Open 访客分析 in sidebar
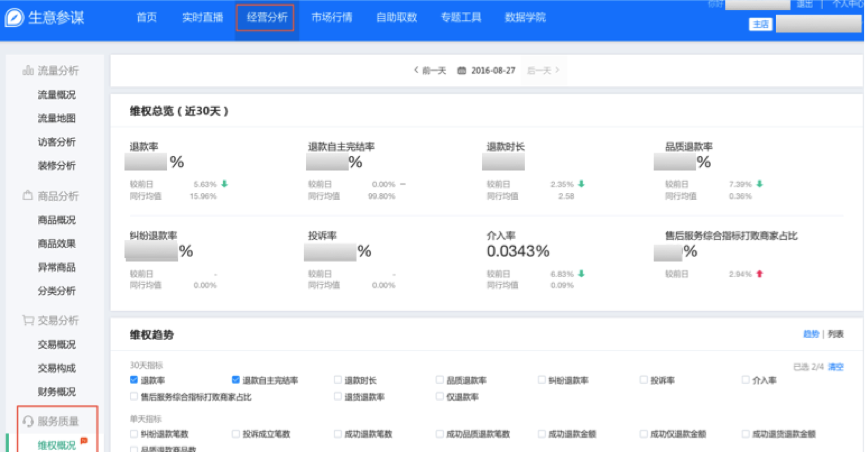Viewport: 865px width, 453px height. (56, 142)
